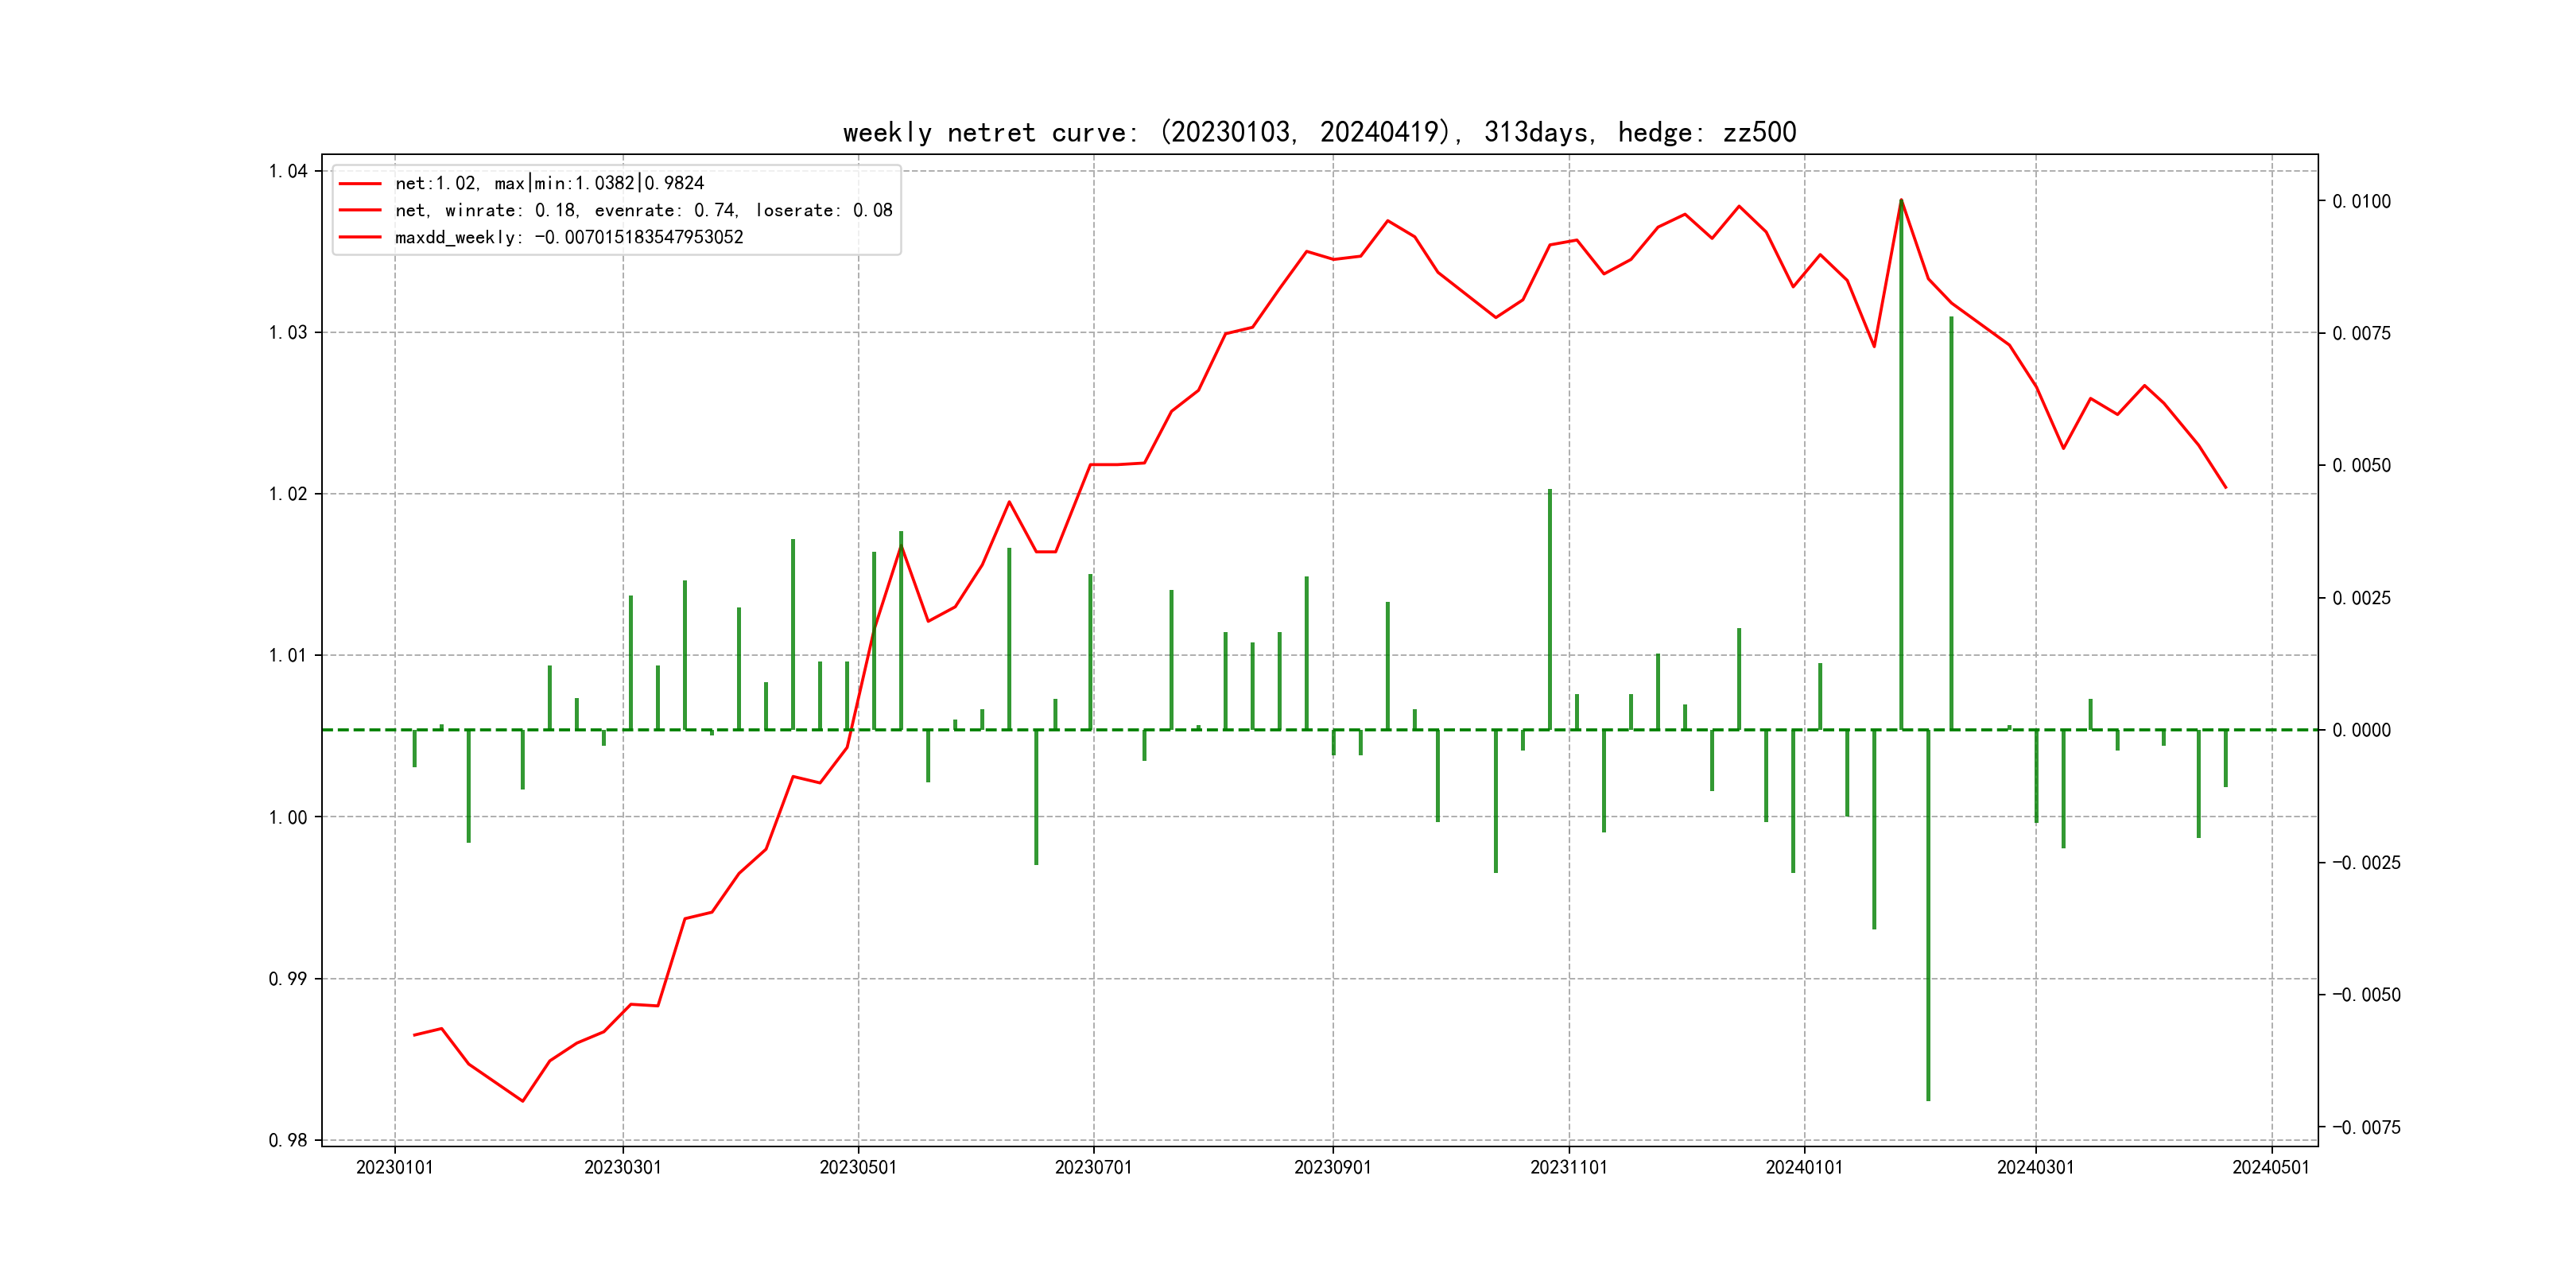Click the 1.00 left y-axis label
The height and width of the screenshot is (1288, 2576).
(288, 817)
